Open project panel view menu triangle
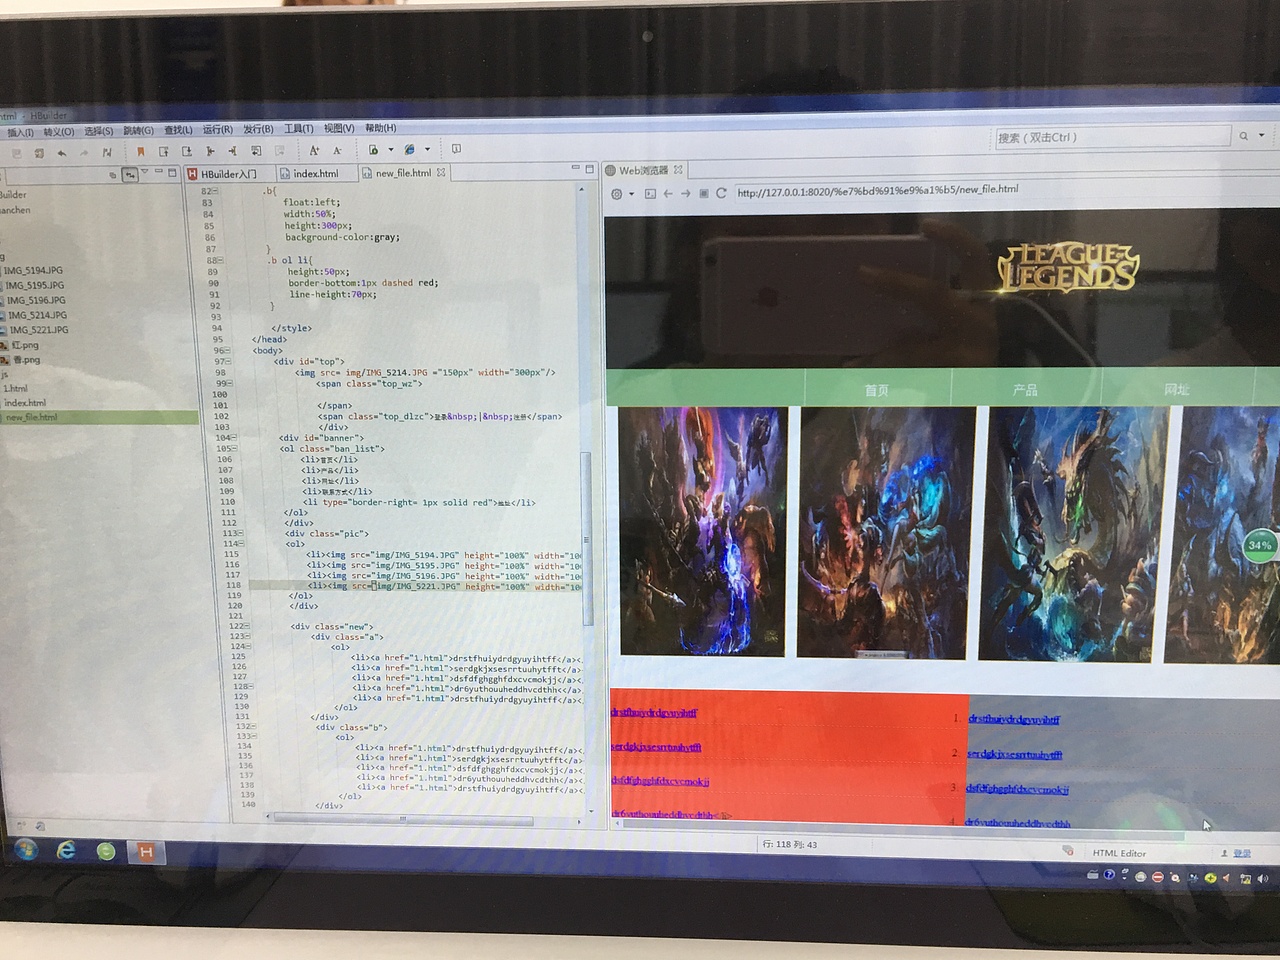 click(145, 172)
